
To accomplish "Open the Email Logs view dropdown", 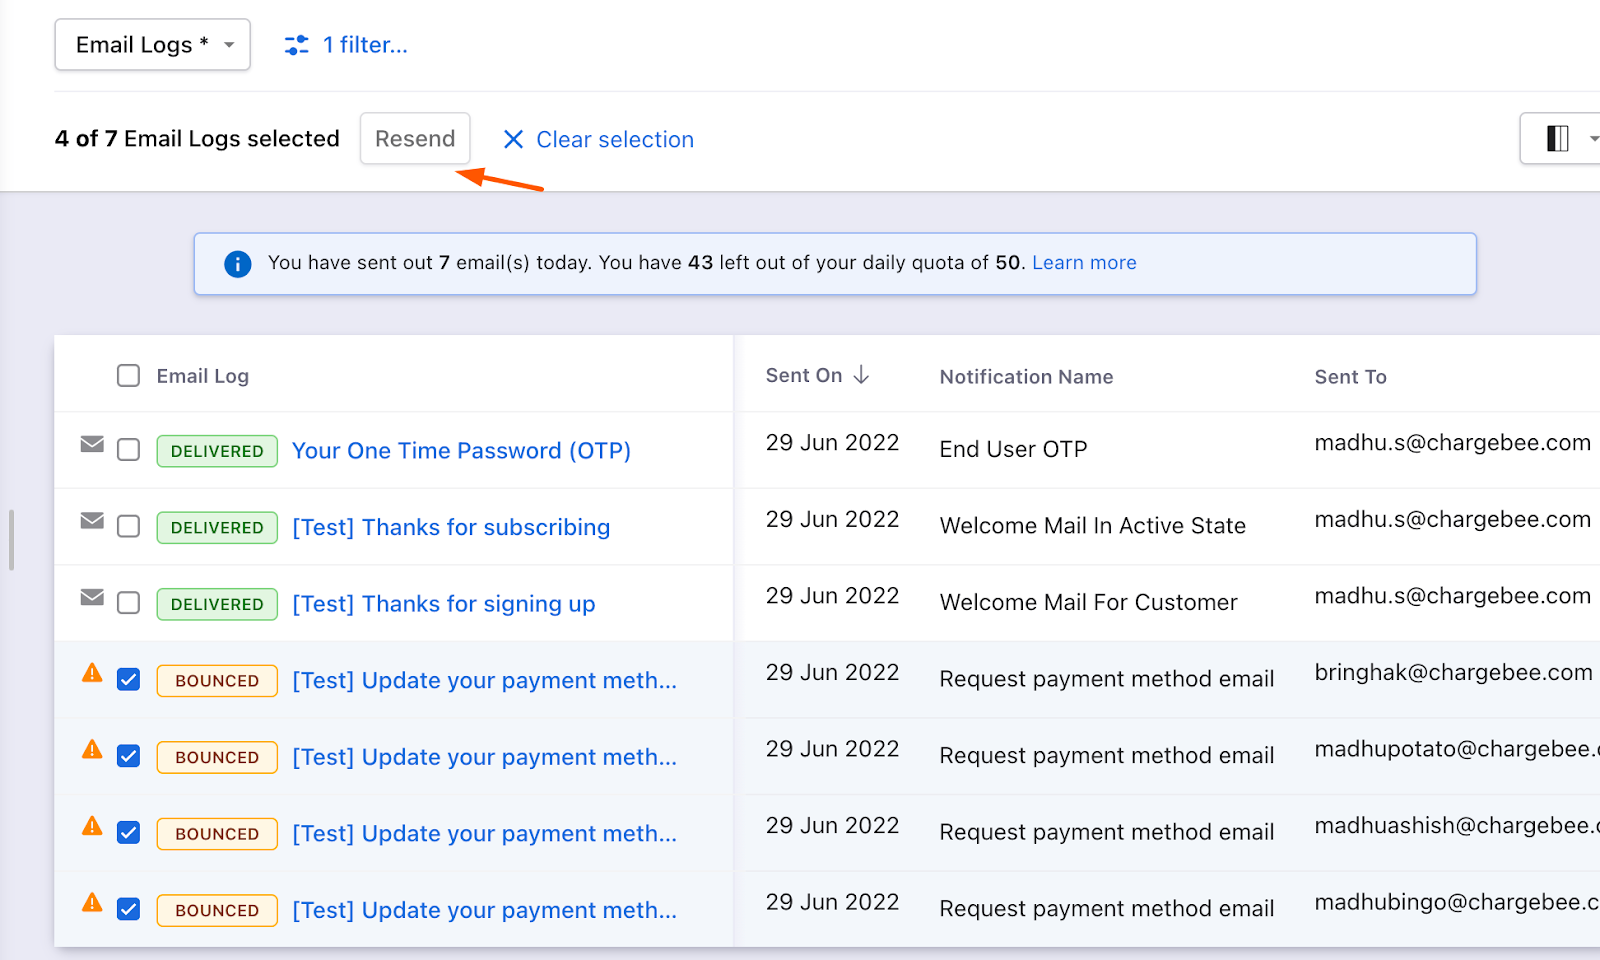I will tap(152, 45).
